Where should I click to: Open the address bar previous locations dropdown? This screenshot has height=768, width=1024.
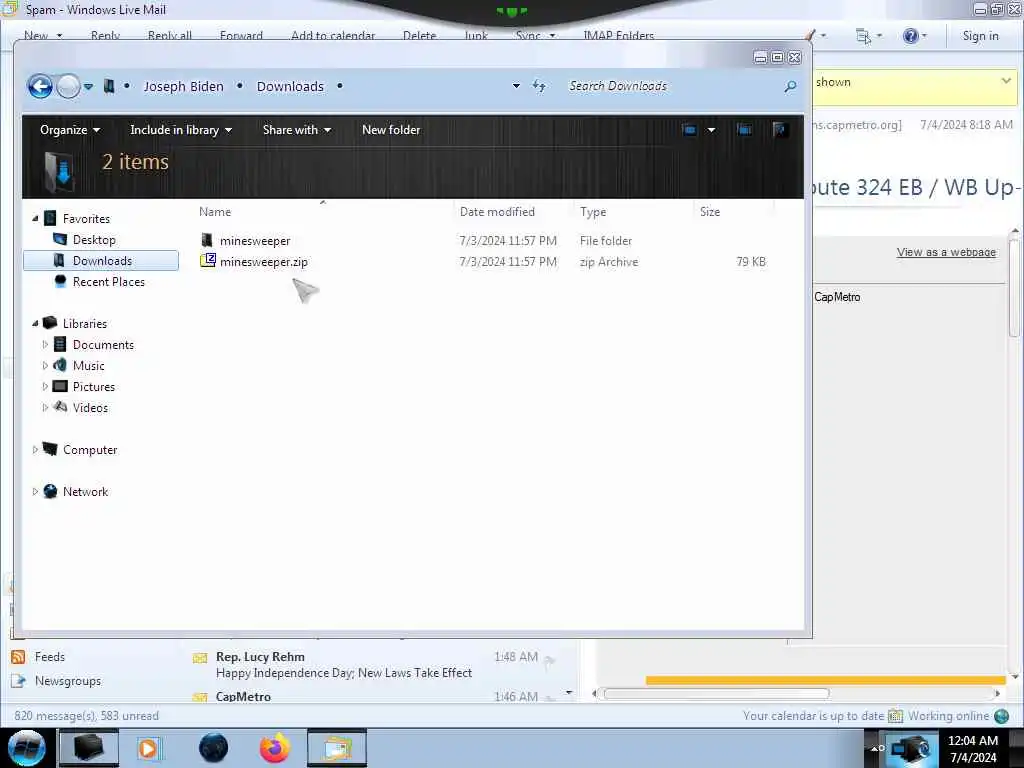[x=517, y=86]
